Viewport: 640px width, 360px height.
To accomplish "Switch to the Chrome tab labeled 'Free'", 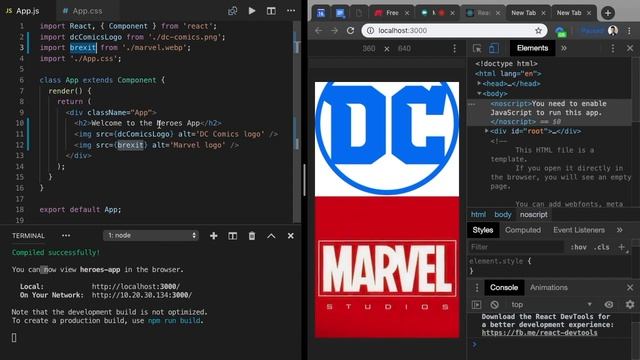I will coord(391,13).
